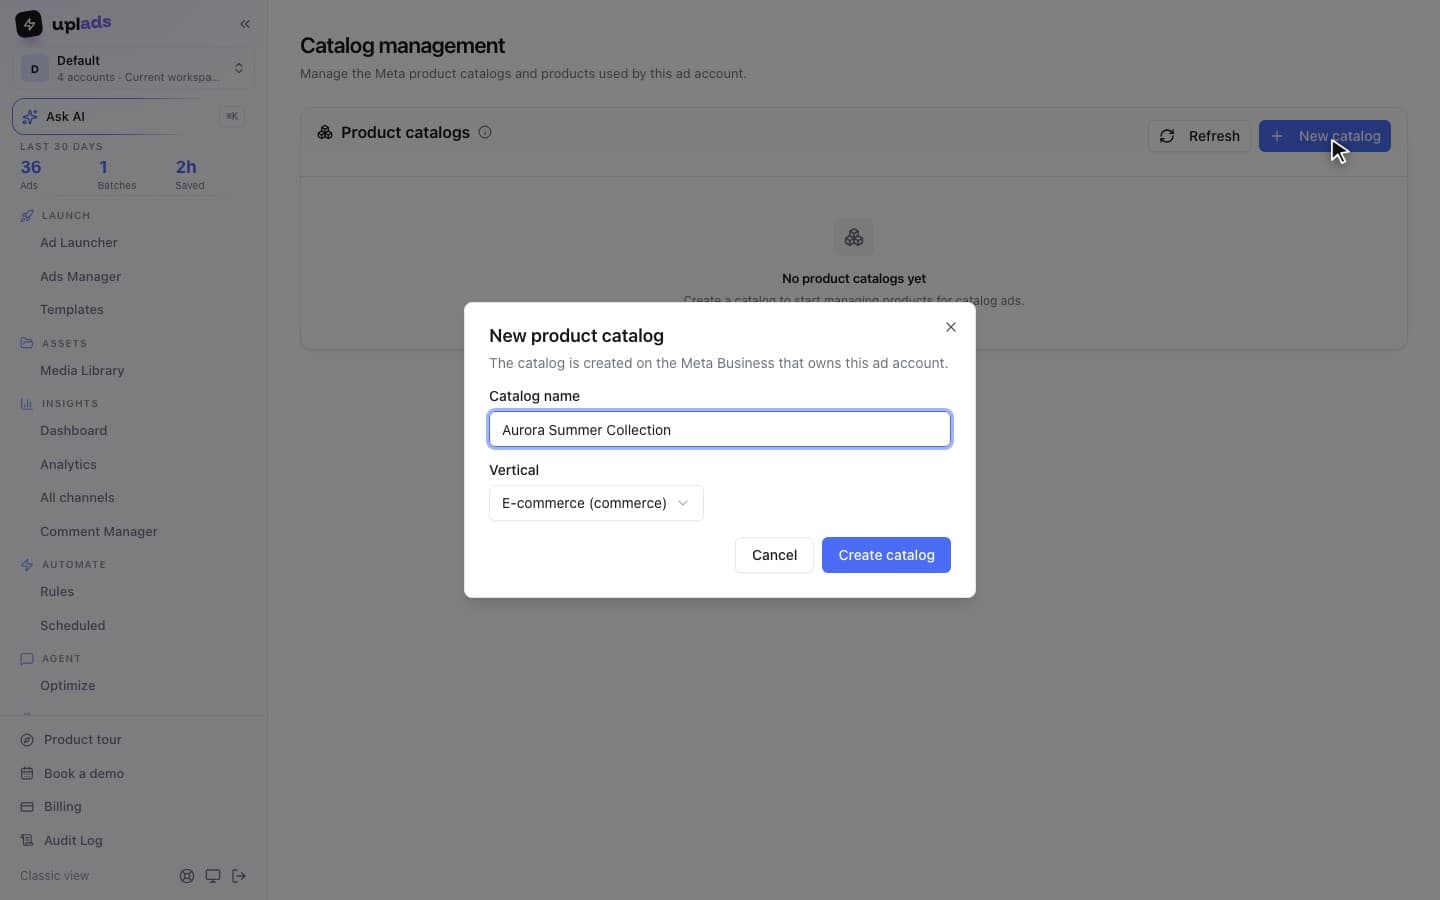Viewport: 1440px width, 900px height.
Task: Open Ad Launcher page
Action: tap(78, 242)
